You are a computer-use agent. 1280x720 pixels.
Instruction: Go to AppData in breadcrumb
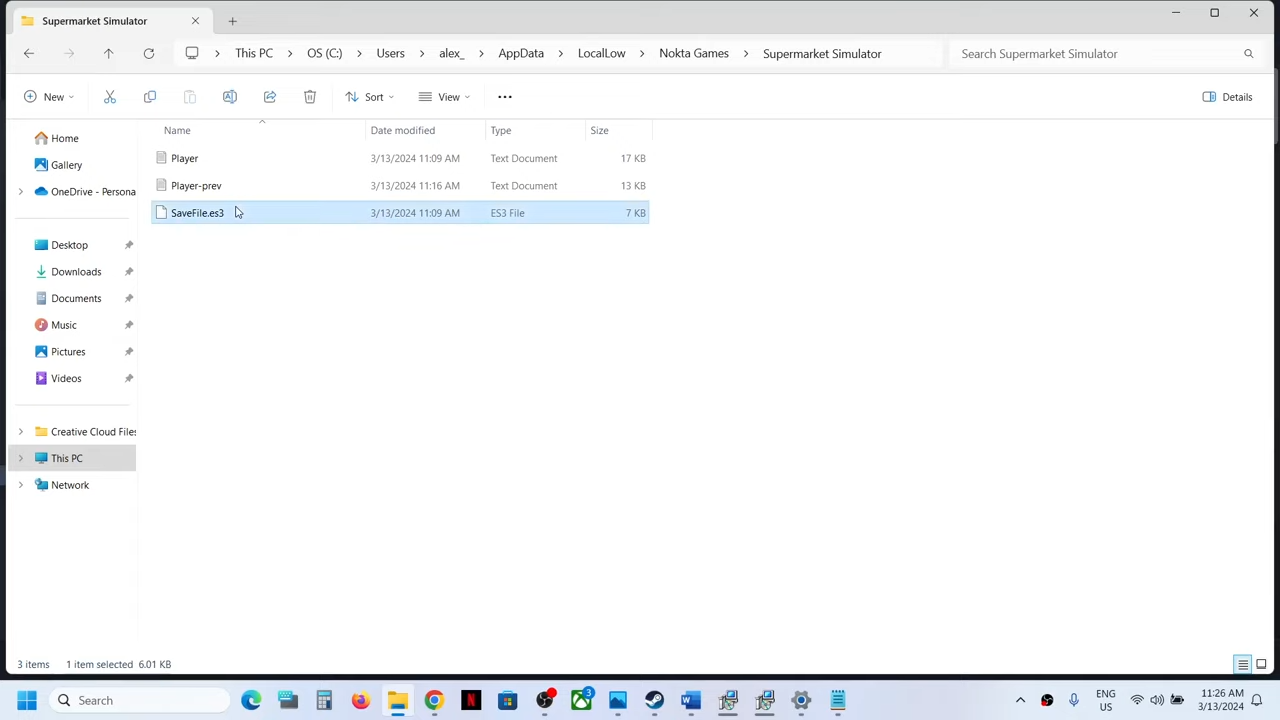[521, 54]
